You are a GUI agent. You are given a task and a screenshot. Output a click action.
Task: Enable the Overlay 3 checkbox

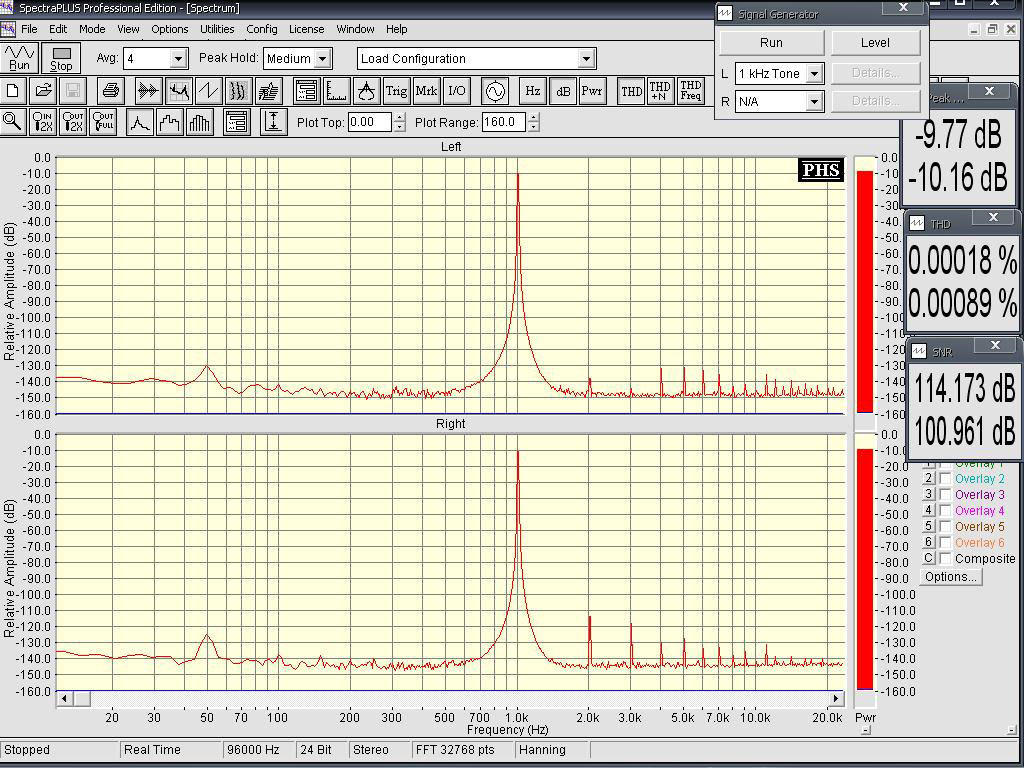pyautogui.click(x=945, y=495)
